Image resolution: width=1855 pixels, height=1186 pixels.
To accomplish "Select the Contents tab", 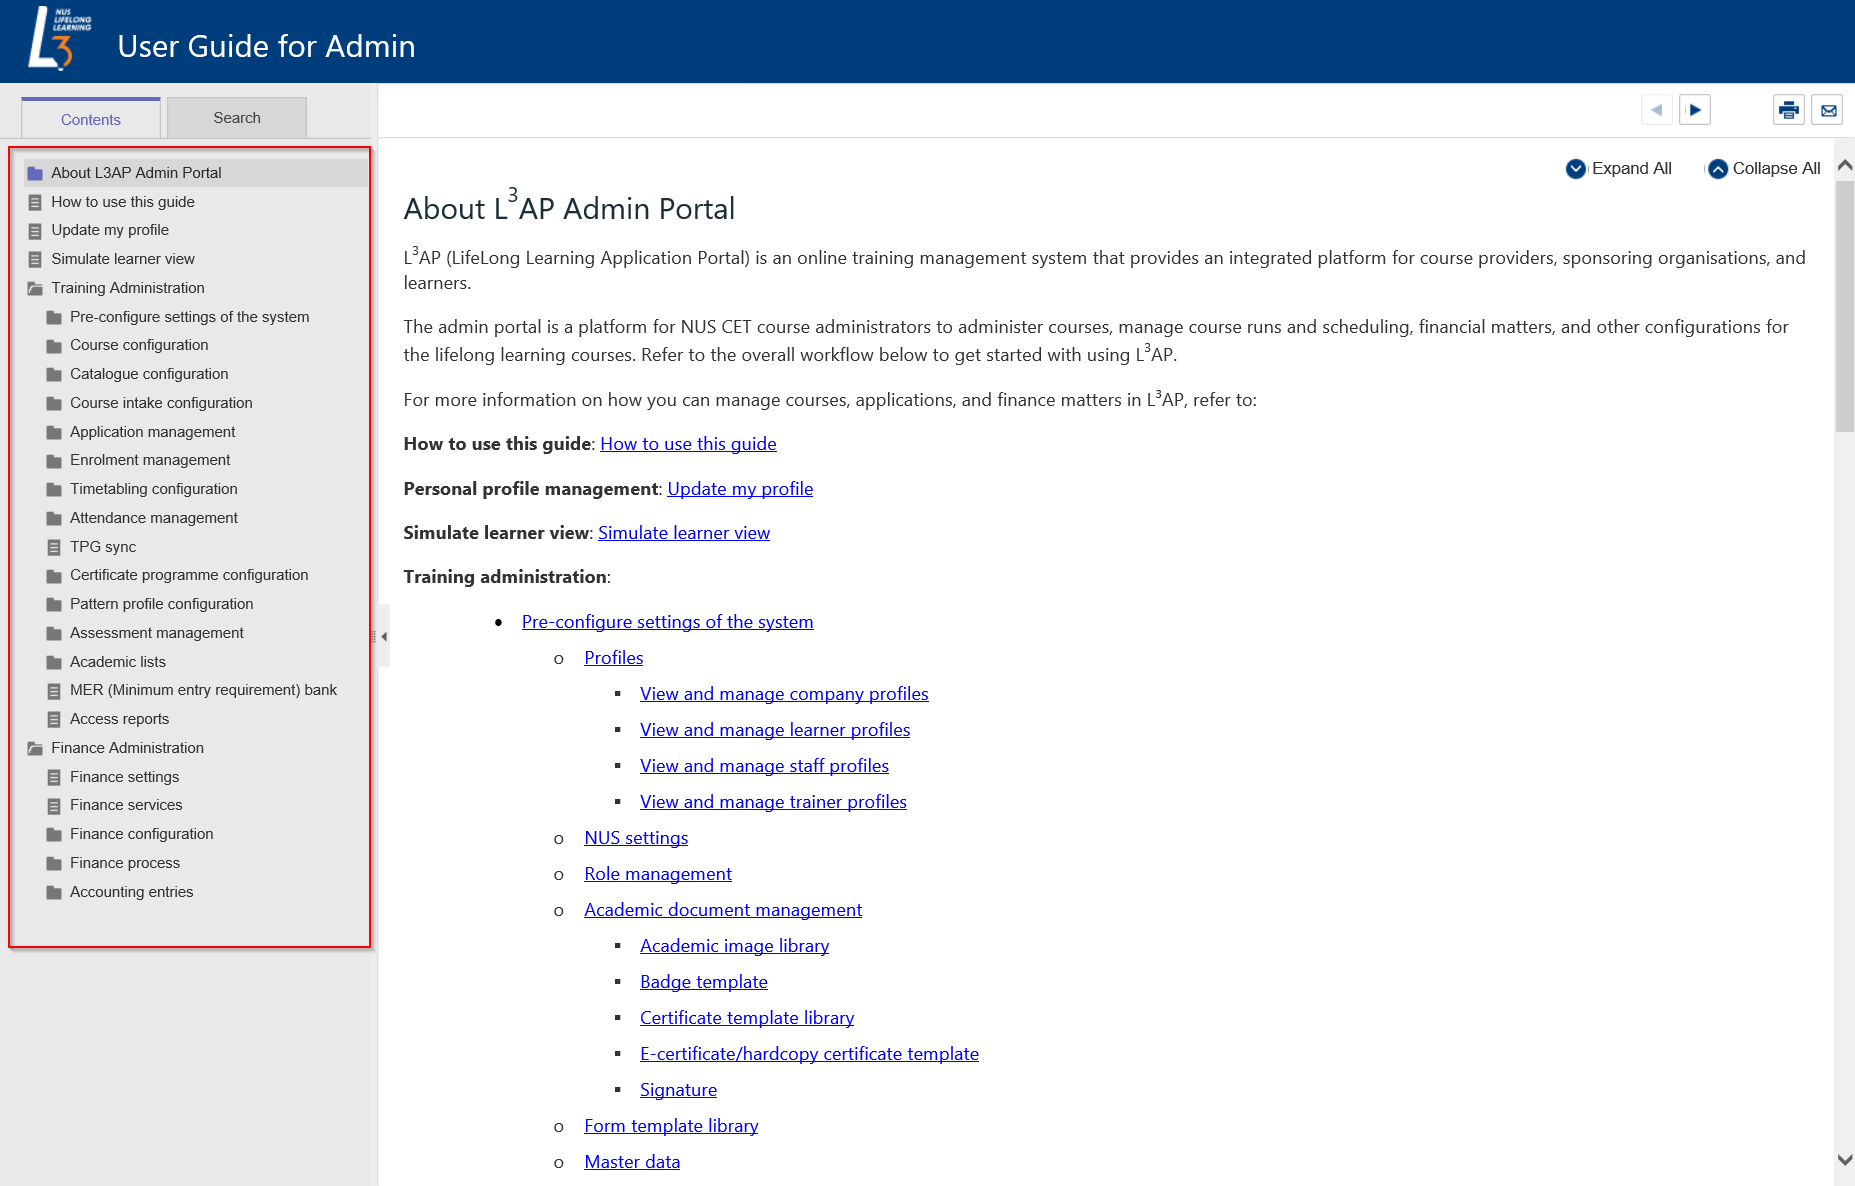I will [x=91, y=119].
